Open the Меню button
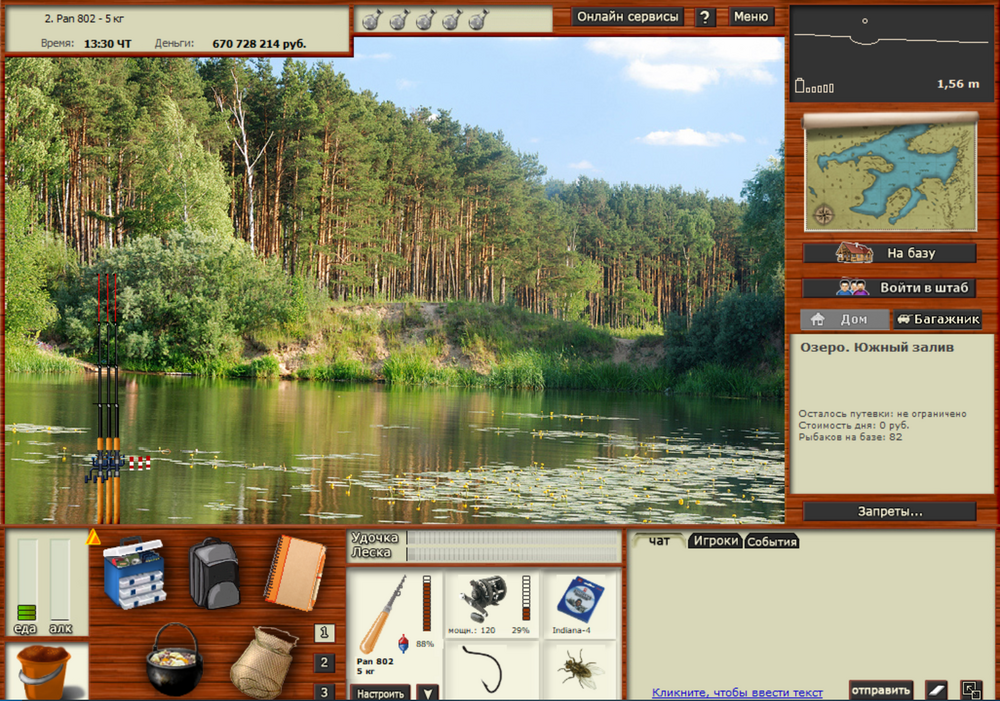This screenshot has height=701, width=1000. click(751, 17)
